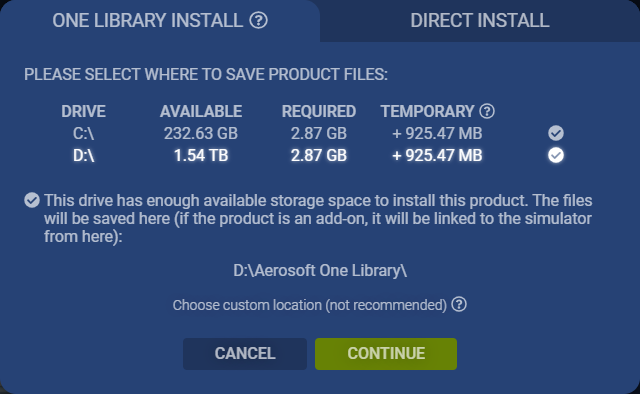Viewport: 640px width, 394px height.
Task: Click the Continue button
Action: [386, 354]
